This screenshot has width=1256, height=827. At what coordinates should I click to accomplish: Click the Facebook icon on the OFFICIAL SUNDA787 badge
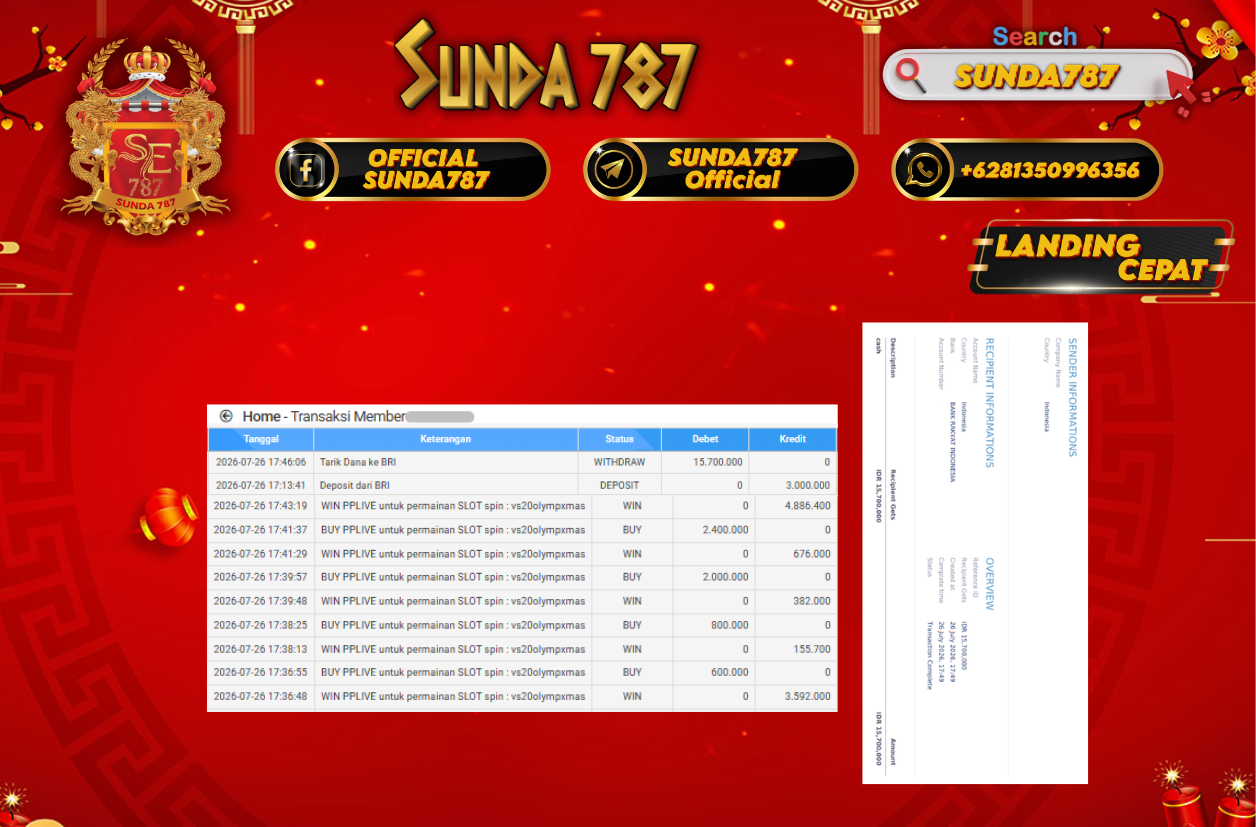307,169
